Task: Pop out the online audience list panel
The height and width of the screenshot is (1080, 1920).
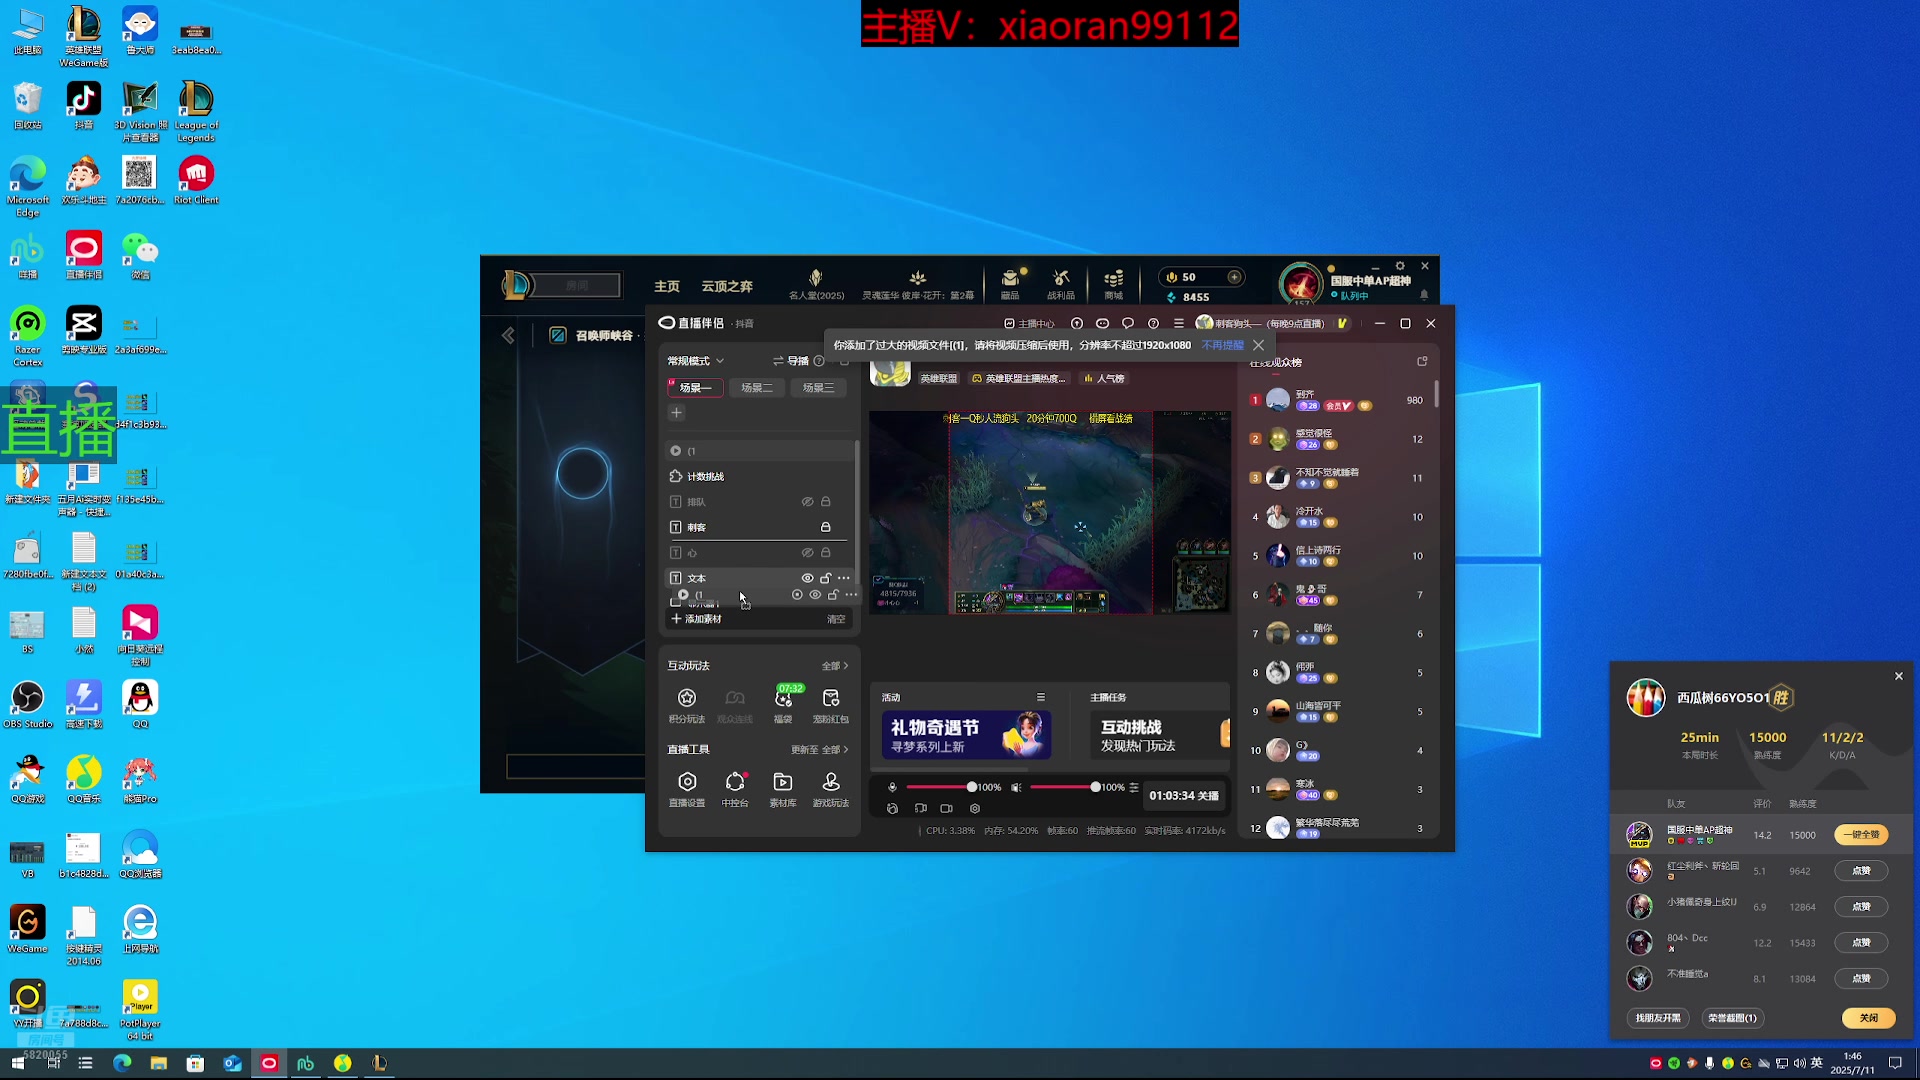Action: coord(1422,362)
